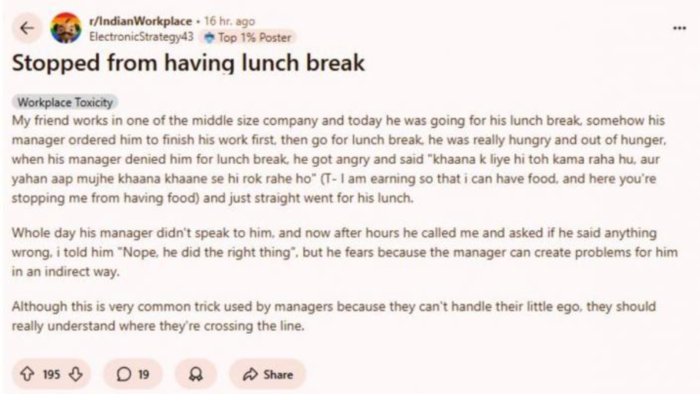Click the Share button label
This screenshot has height=394, width=700.
point(278,374)
